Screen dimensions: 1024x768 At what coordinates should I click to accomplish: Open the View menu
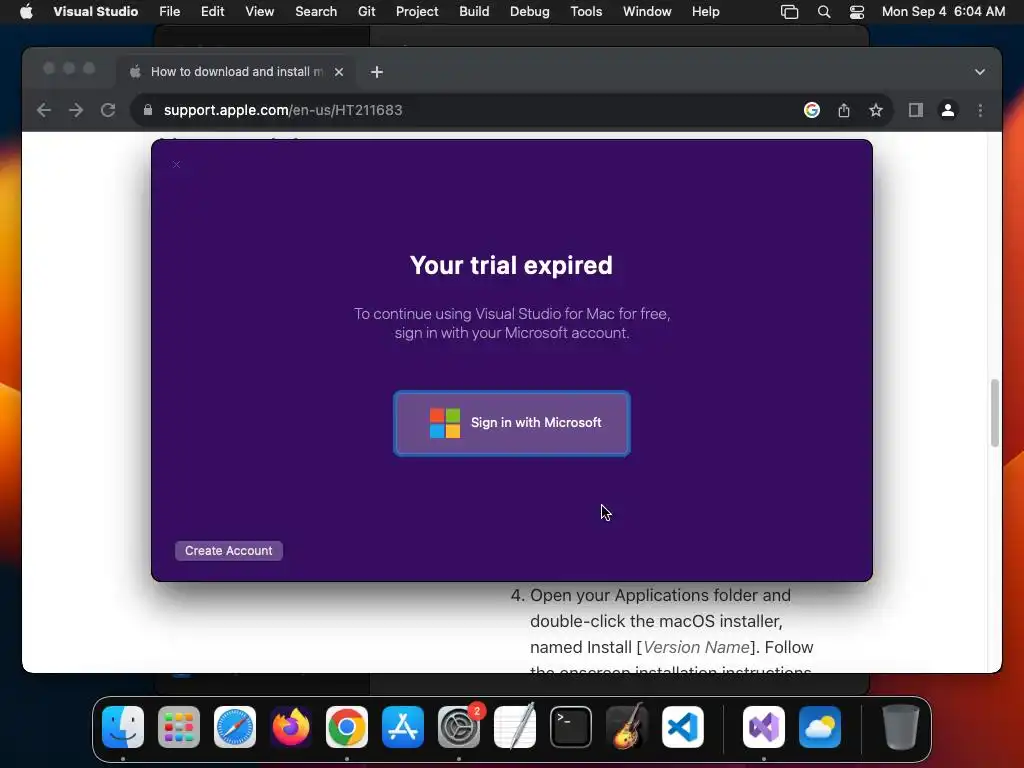point(259,11)
